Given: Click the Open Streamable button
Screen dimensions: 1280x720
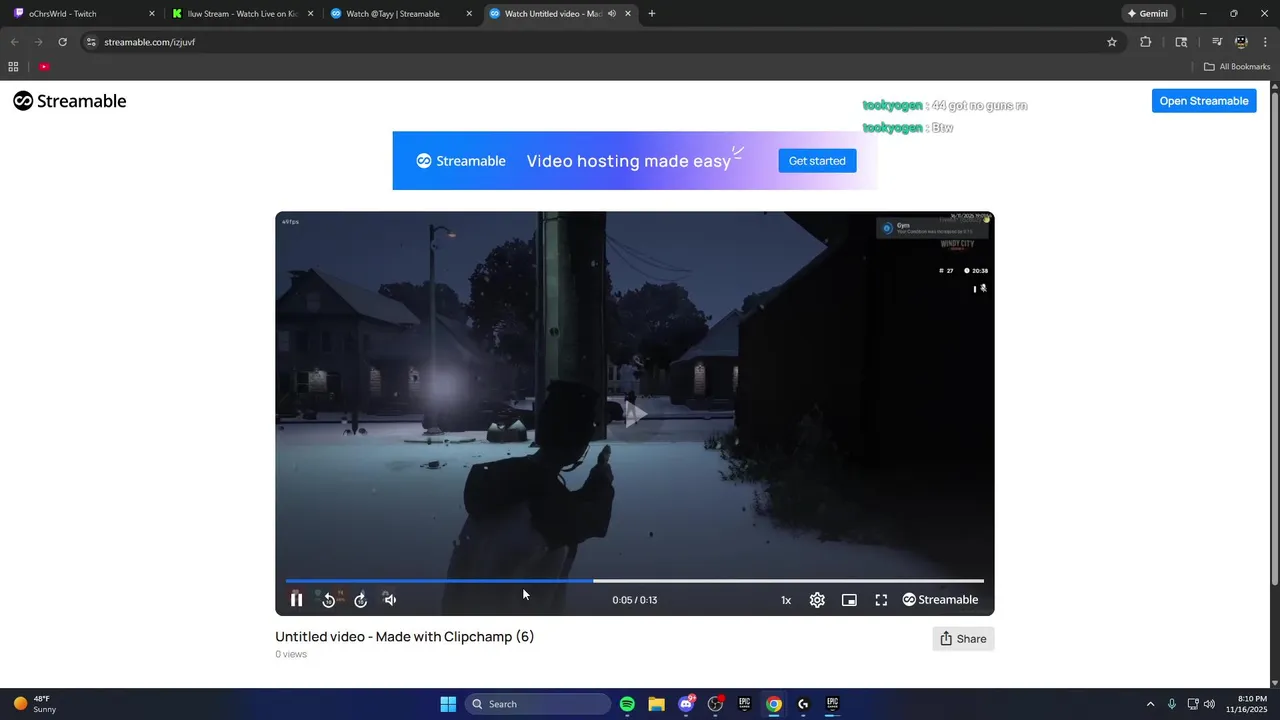Looking at the screenshot, I should pos(1204,101).
